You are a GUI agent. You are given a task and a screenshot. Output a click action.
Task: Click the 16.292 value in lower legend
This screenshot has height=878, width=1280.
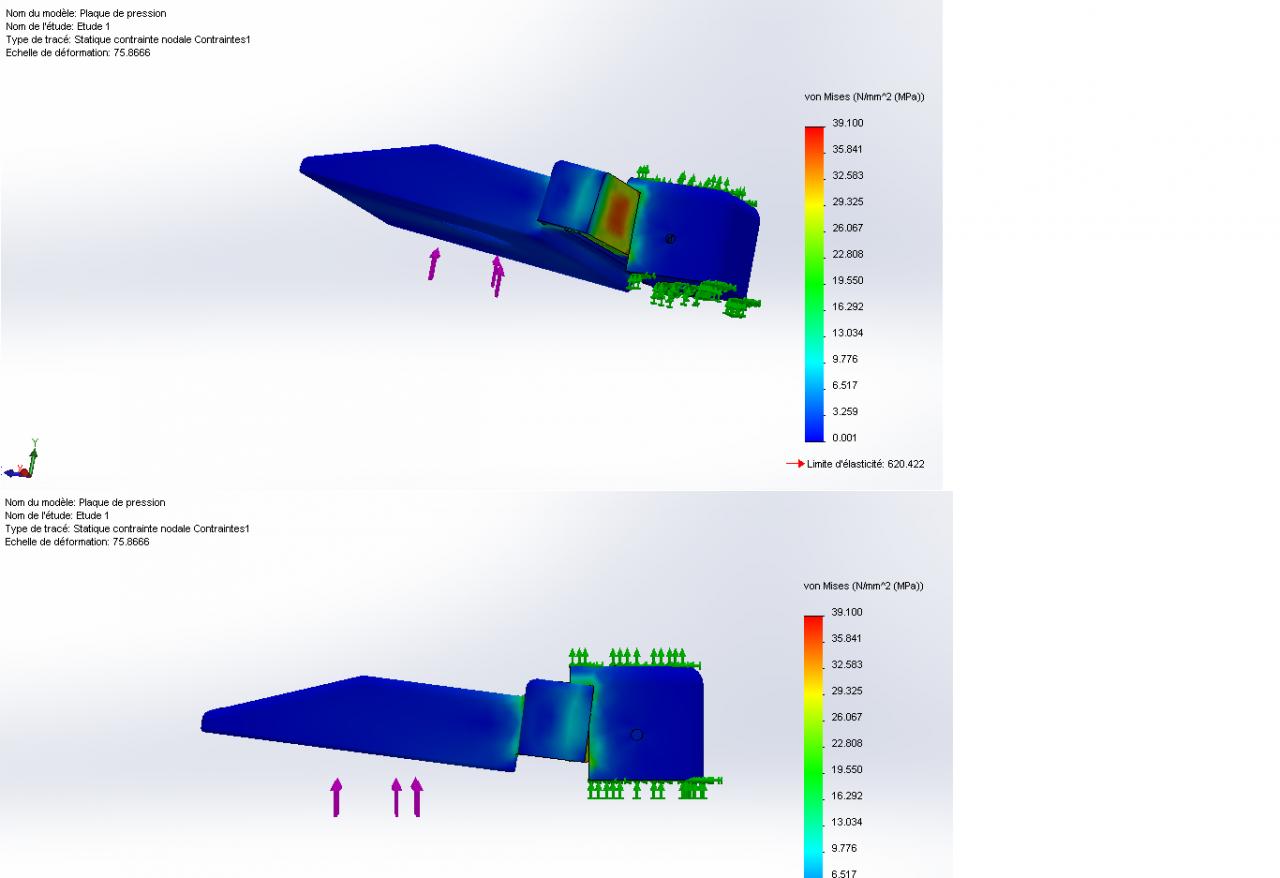(847, 795)
